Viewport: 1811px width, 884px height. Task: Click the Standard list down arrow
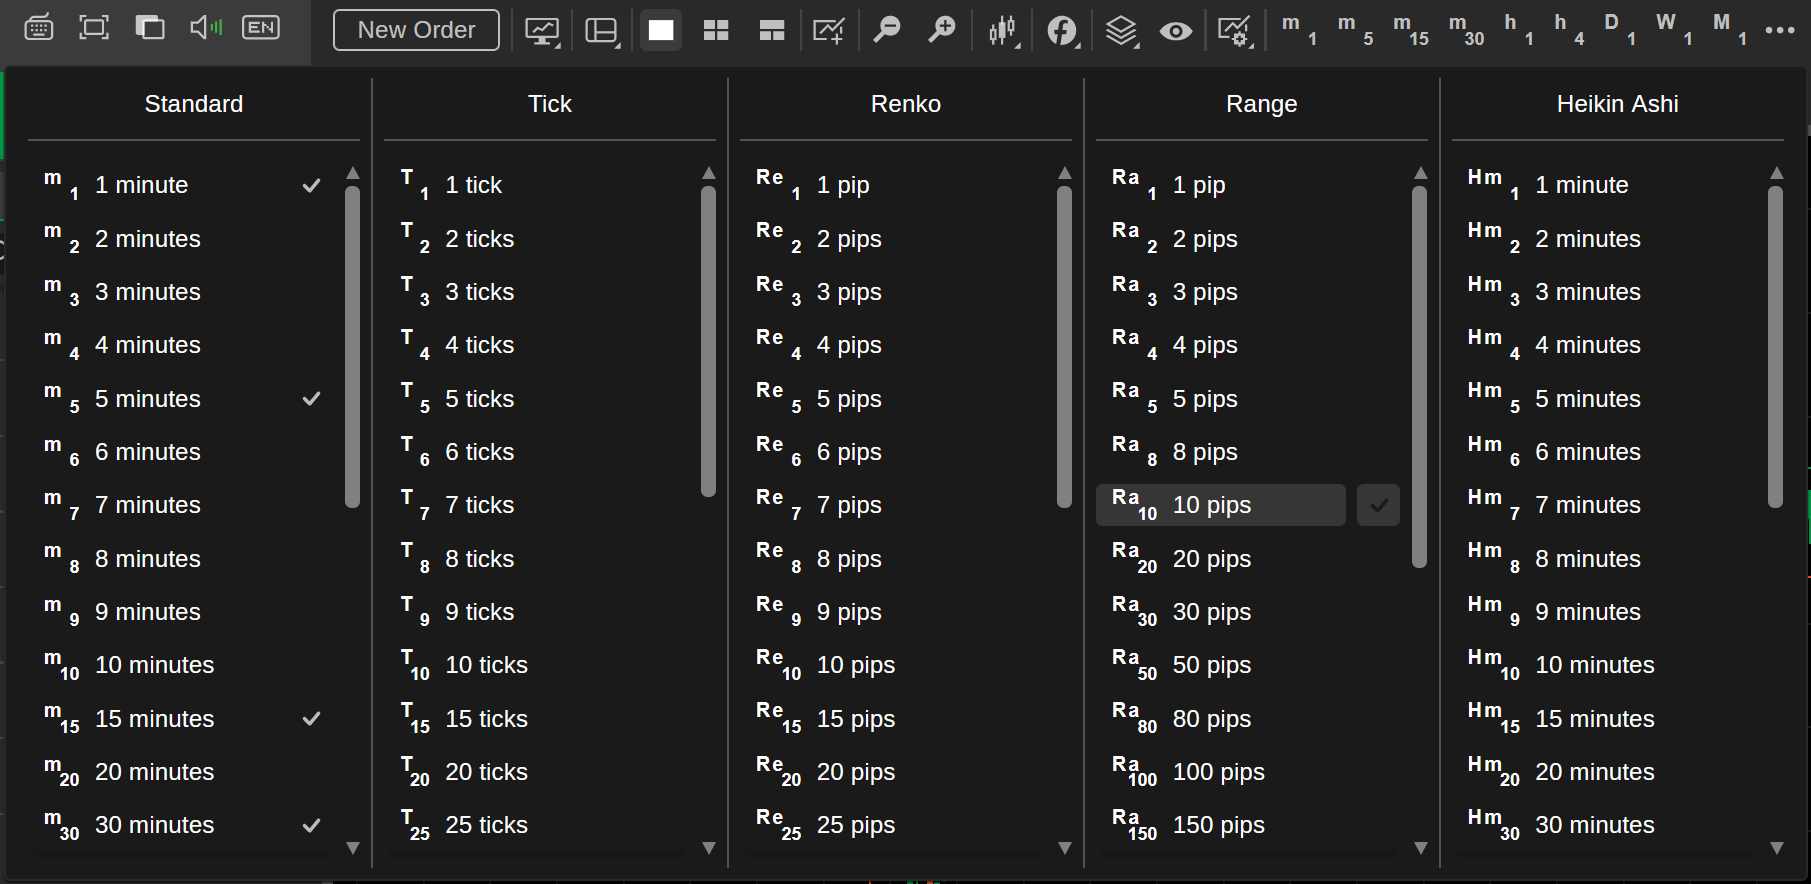[352, 847]
